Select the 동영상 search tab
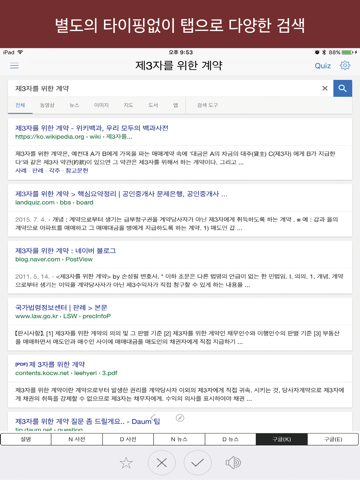 (x=47, y=105)
